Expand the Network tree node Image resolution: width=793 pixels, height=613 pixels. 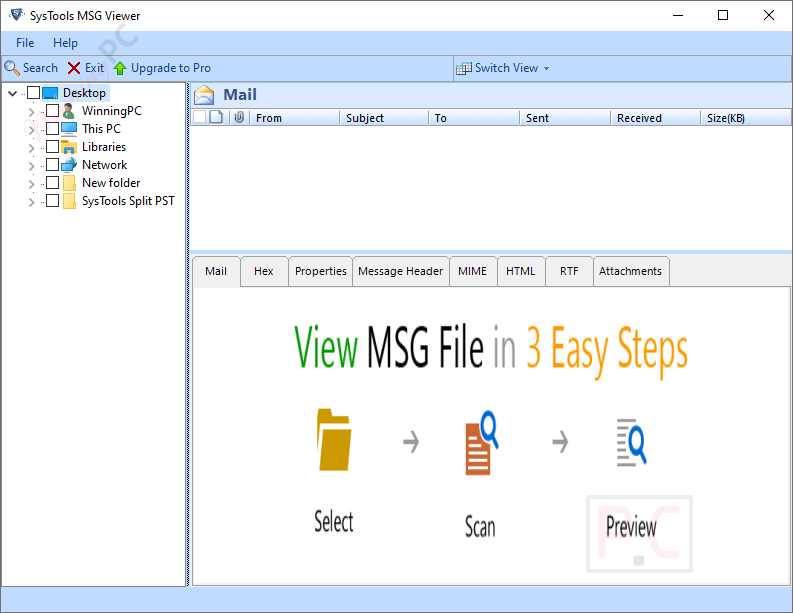31,166
